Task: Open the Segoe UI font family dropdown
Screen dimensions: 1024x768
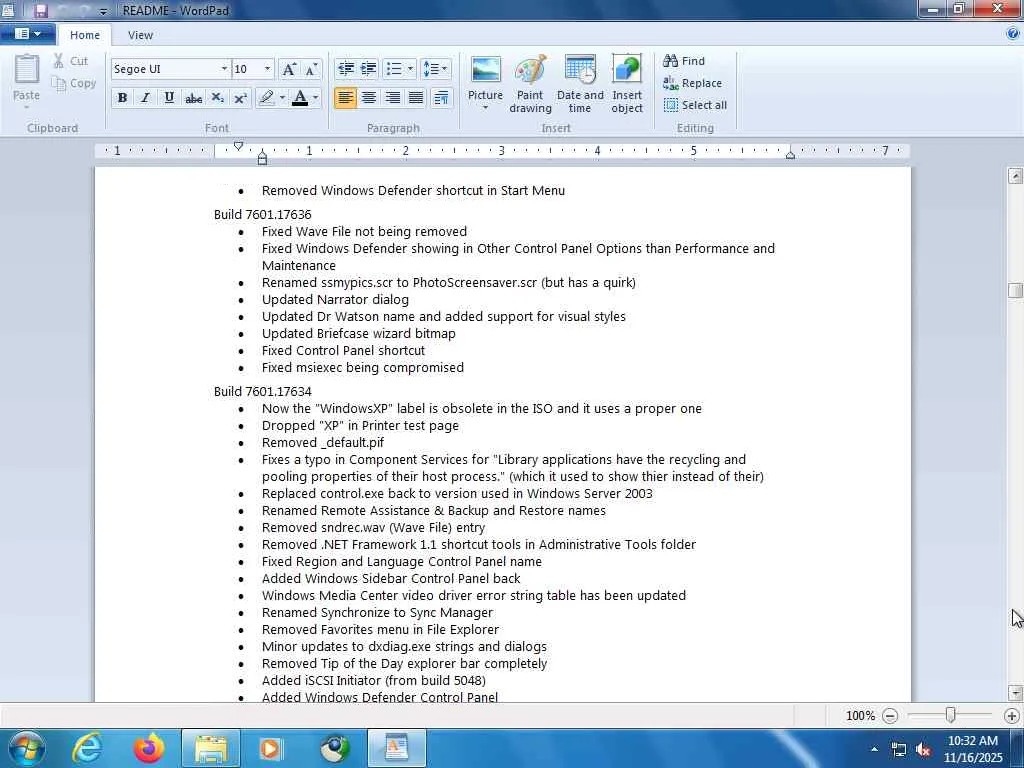Action: [x=224, y=69]
